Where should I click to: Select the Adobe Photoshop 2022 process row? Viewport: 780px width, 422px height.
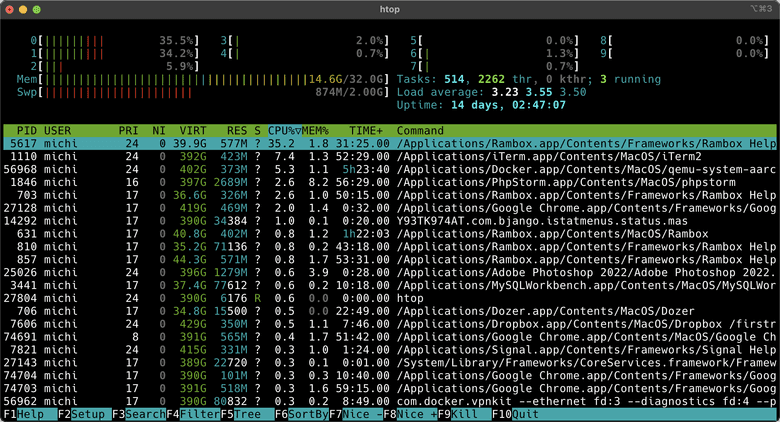tap(390, 273)
